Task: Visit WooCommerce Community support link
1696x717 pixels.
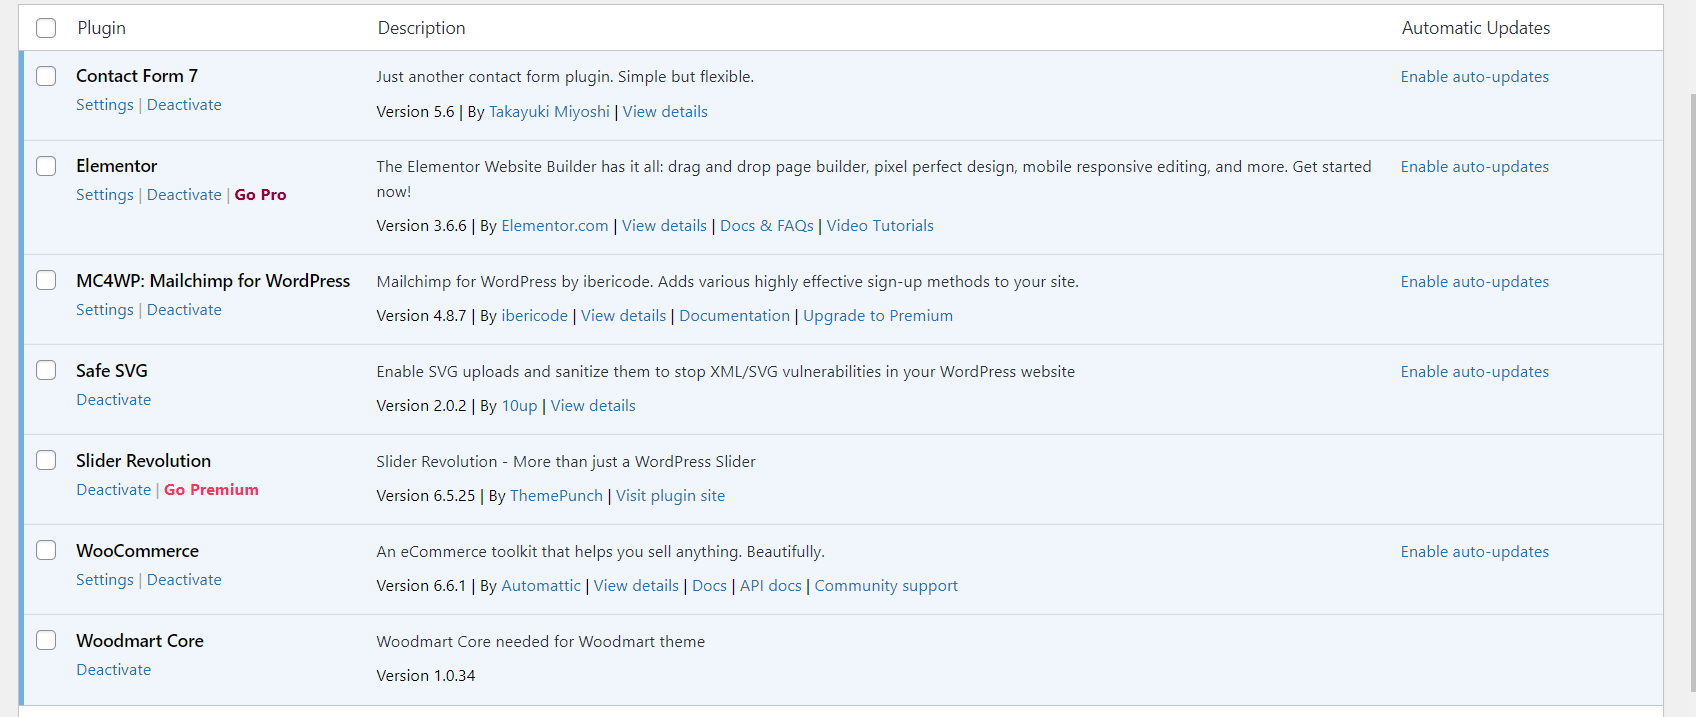Action: (886, 586)
